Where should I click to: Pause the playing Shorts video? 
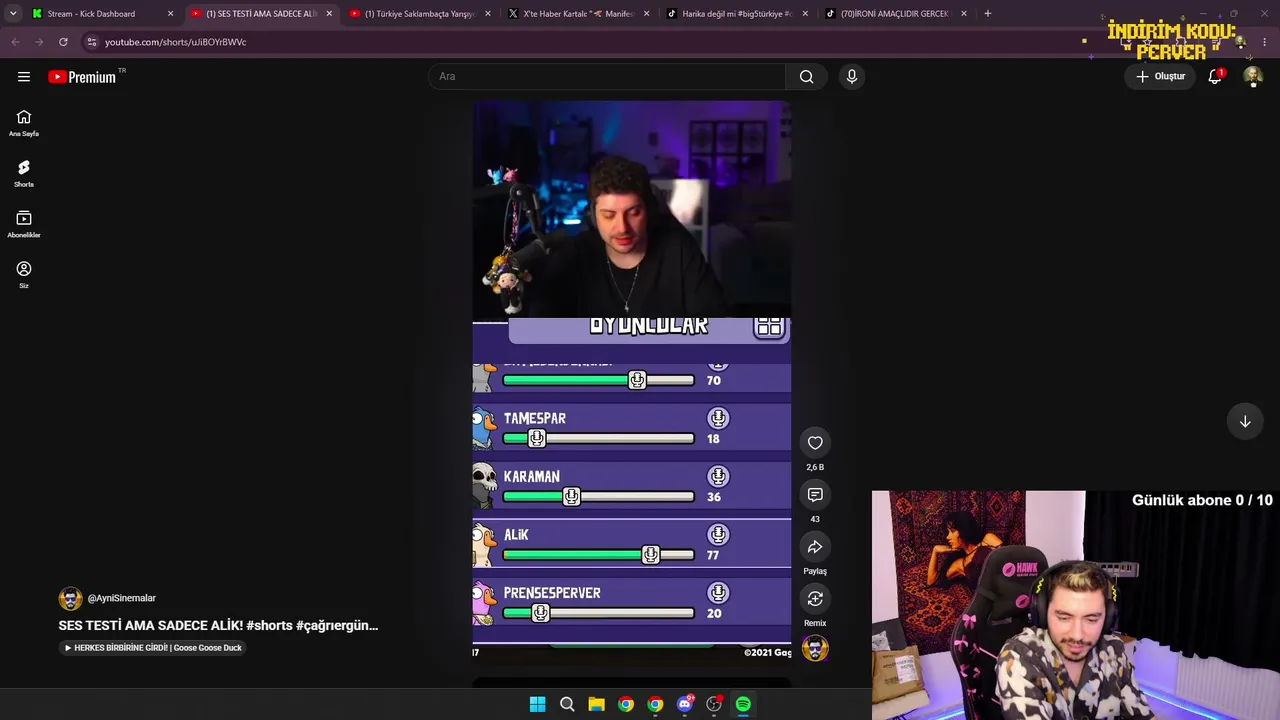tap(632, 380)
